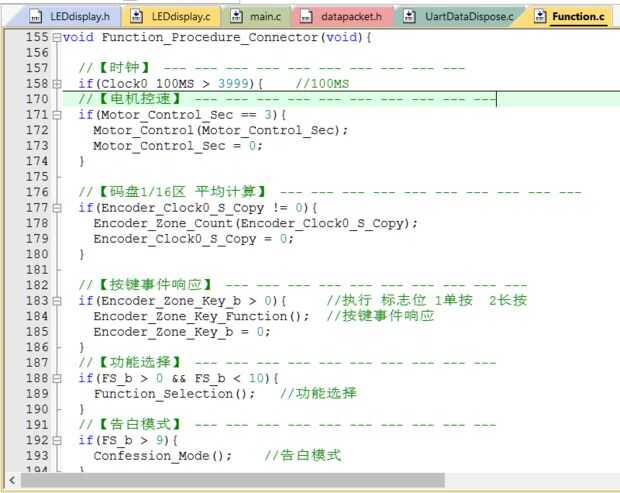
Task: Click Encoder_Clock0_S_Copy = 0 on line 179
Action: pos(193,239)
